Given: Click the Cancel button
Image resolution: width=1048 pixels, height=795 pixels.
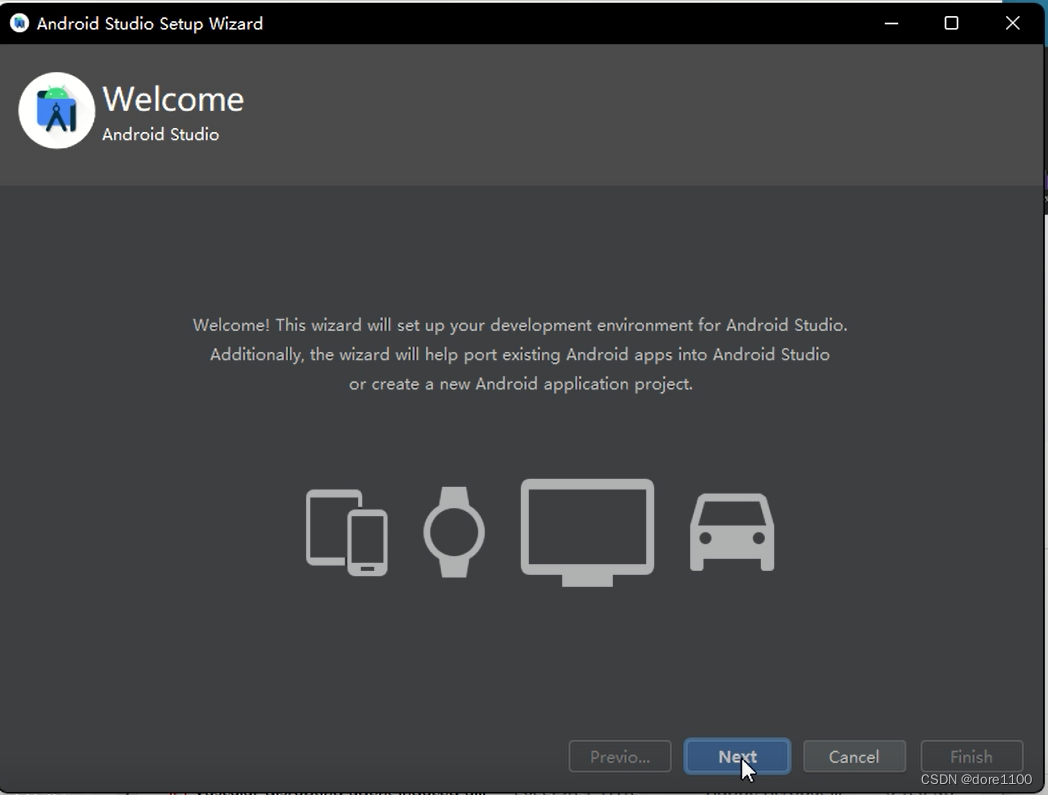Looking at the screenshot, I should (854, 756).
